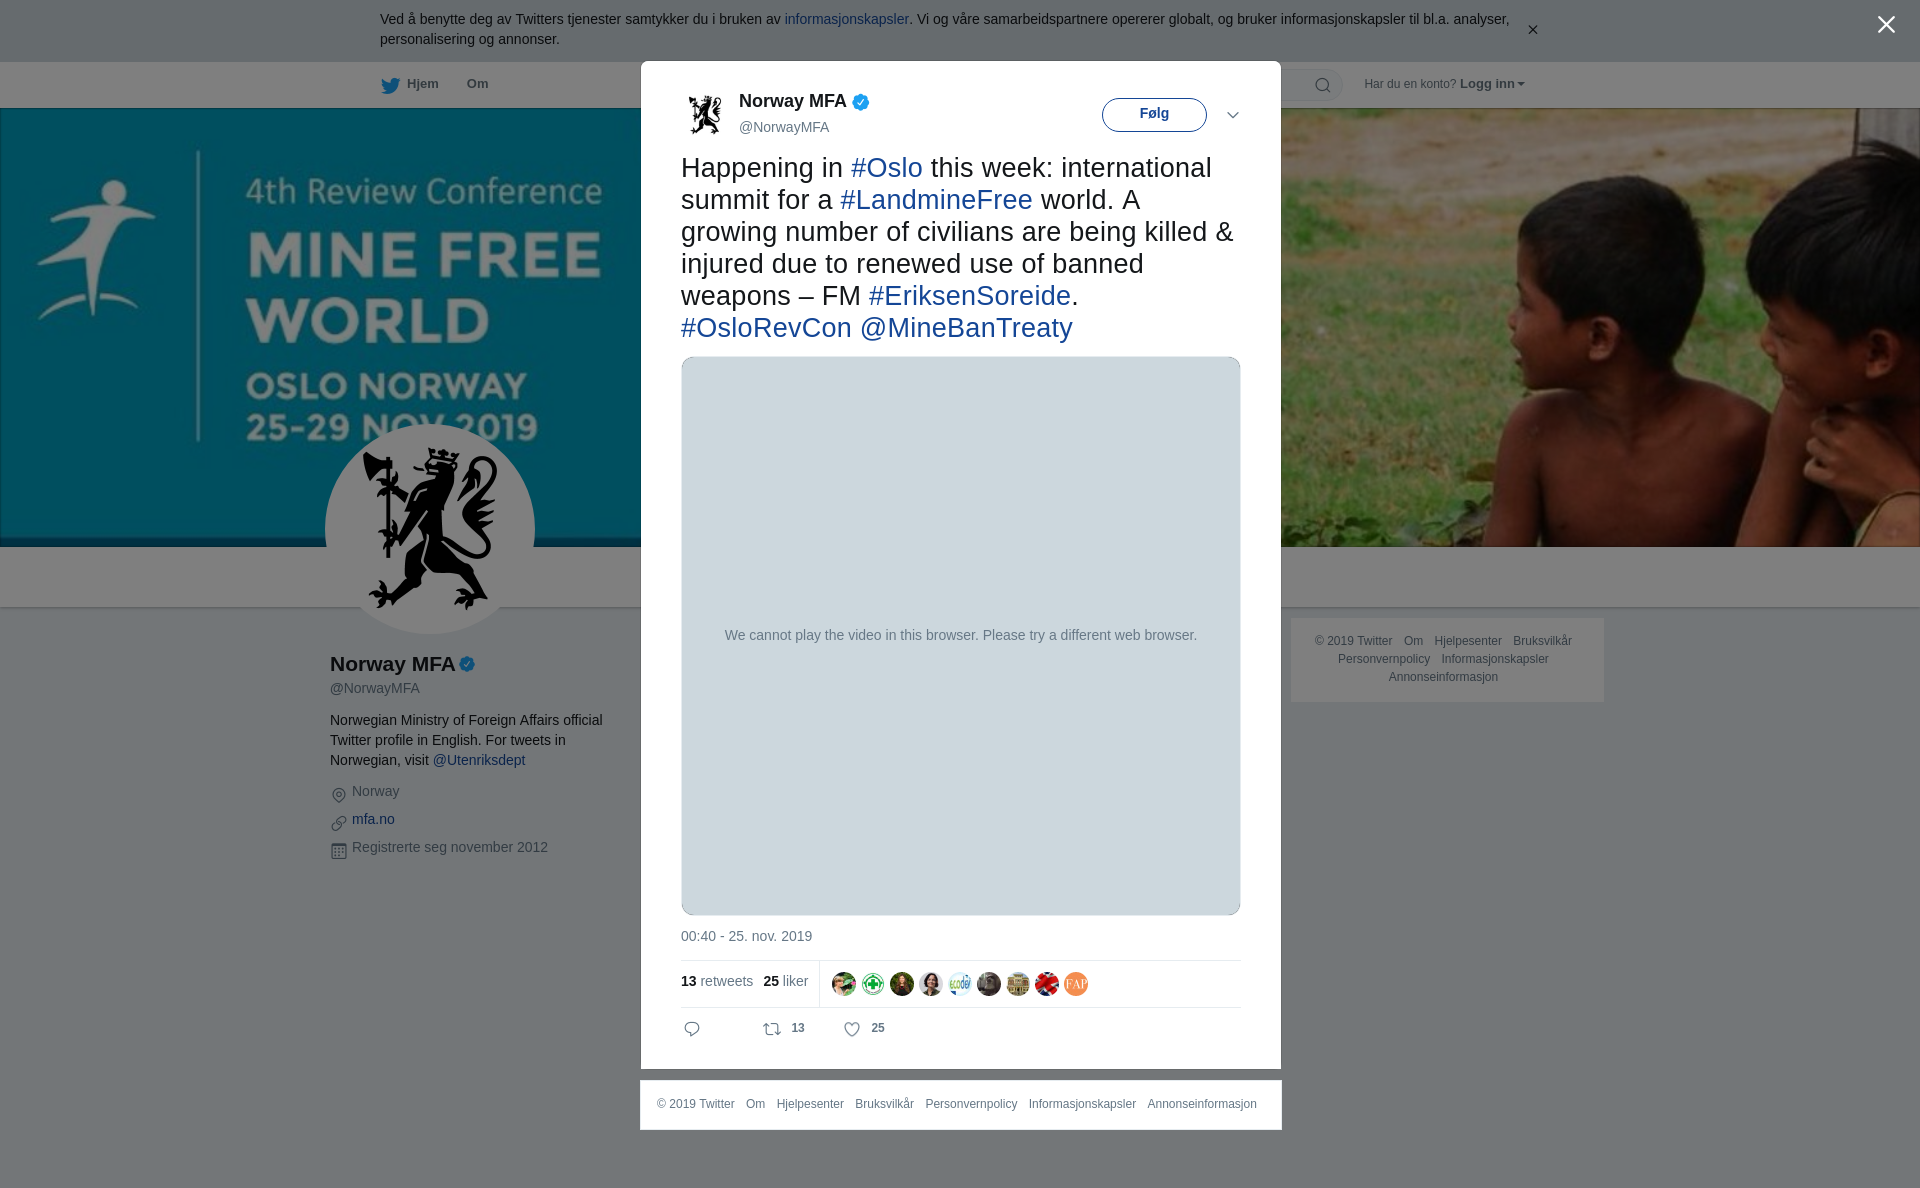View the 13 retweets list
Viewport: 1920px width, 1188px height.
[x=717, y=981]
